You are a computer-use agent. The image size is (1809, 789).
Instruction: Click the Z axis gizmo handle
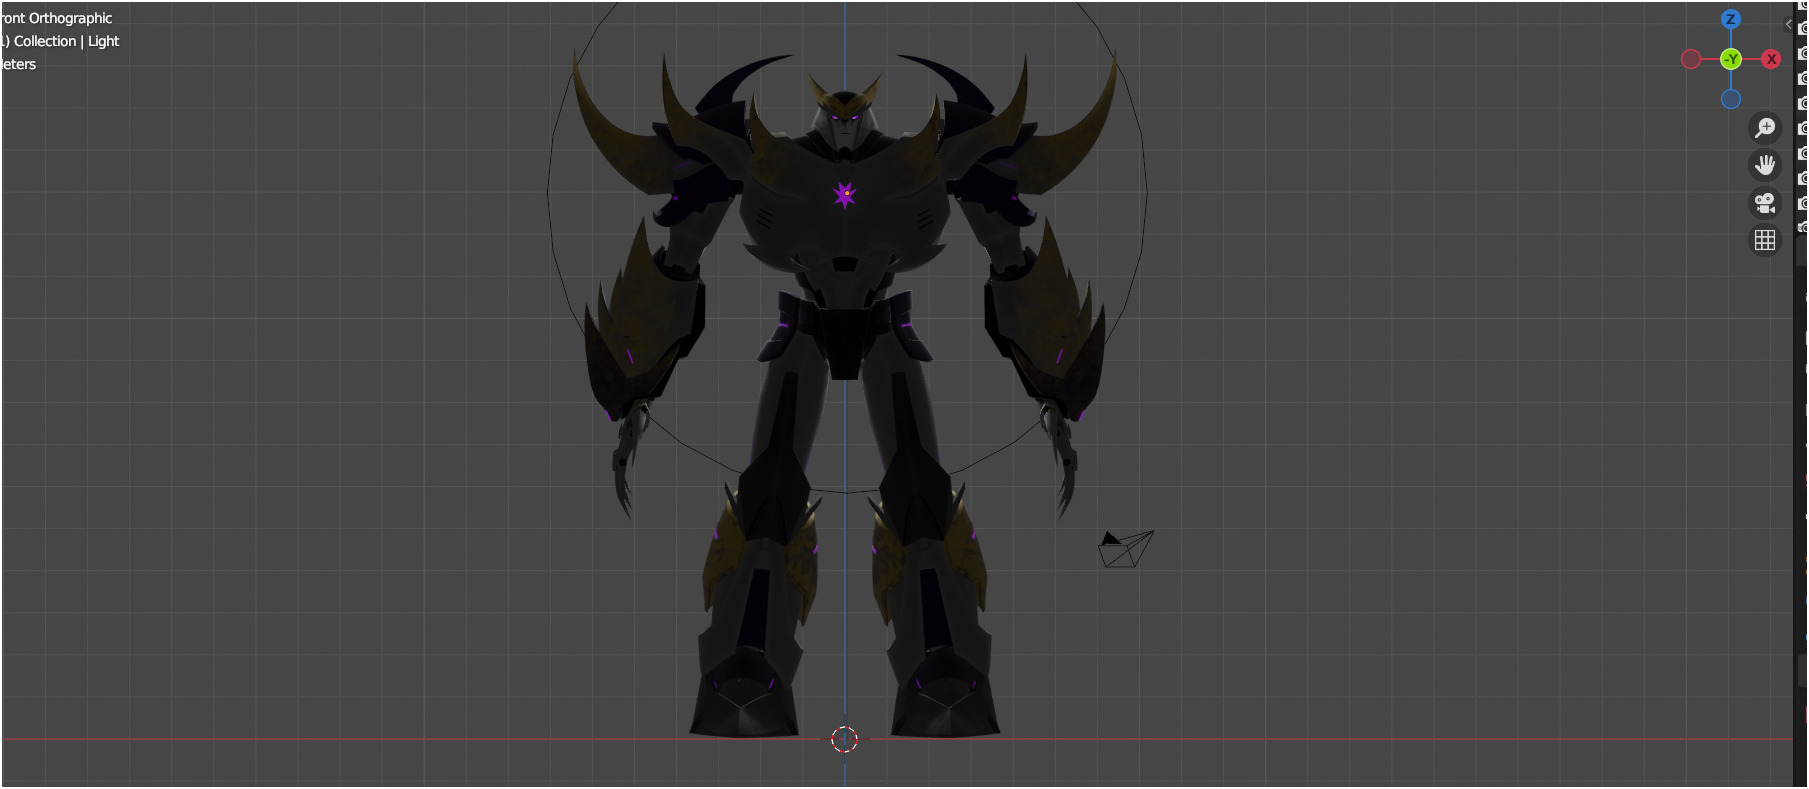click(x=1731, y=19)
